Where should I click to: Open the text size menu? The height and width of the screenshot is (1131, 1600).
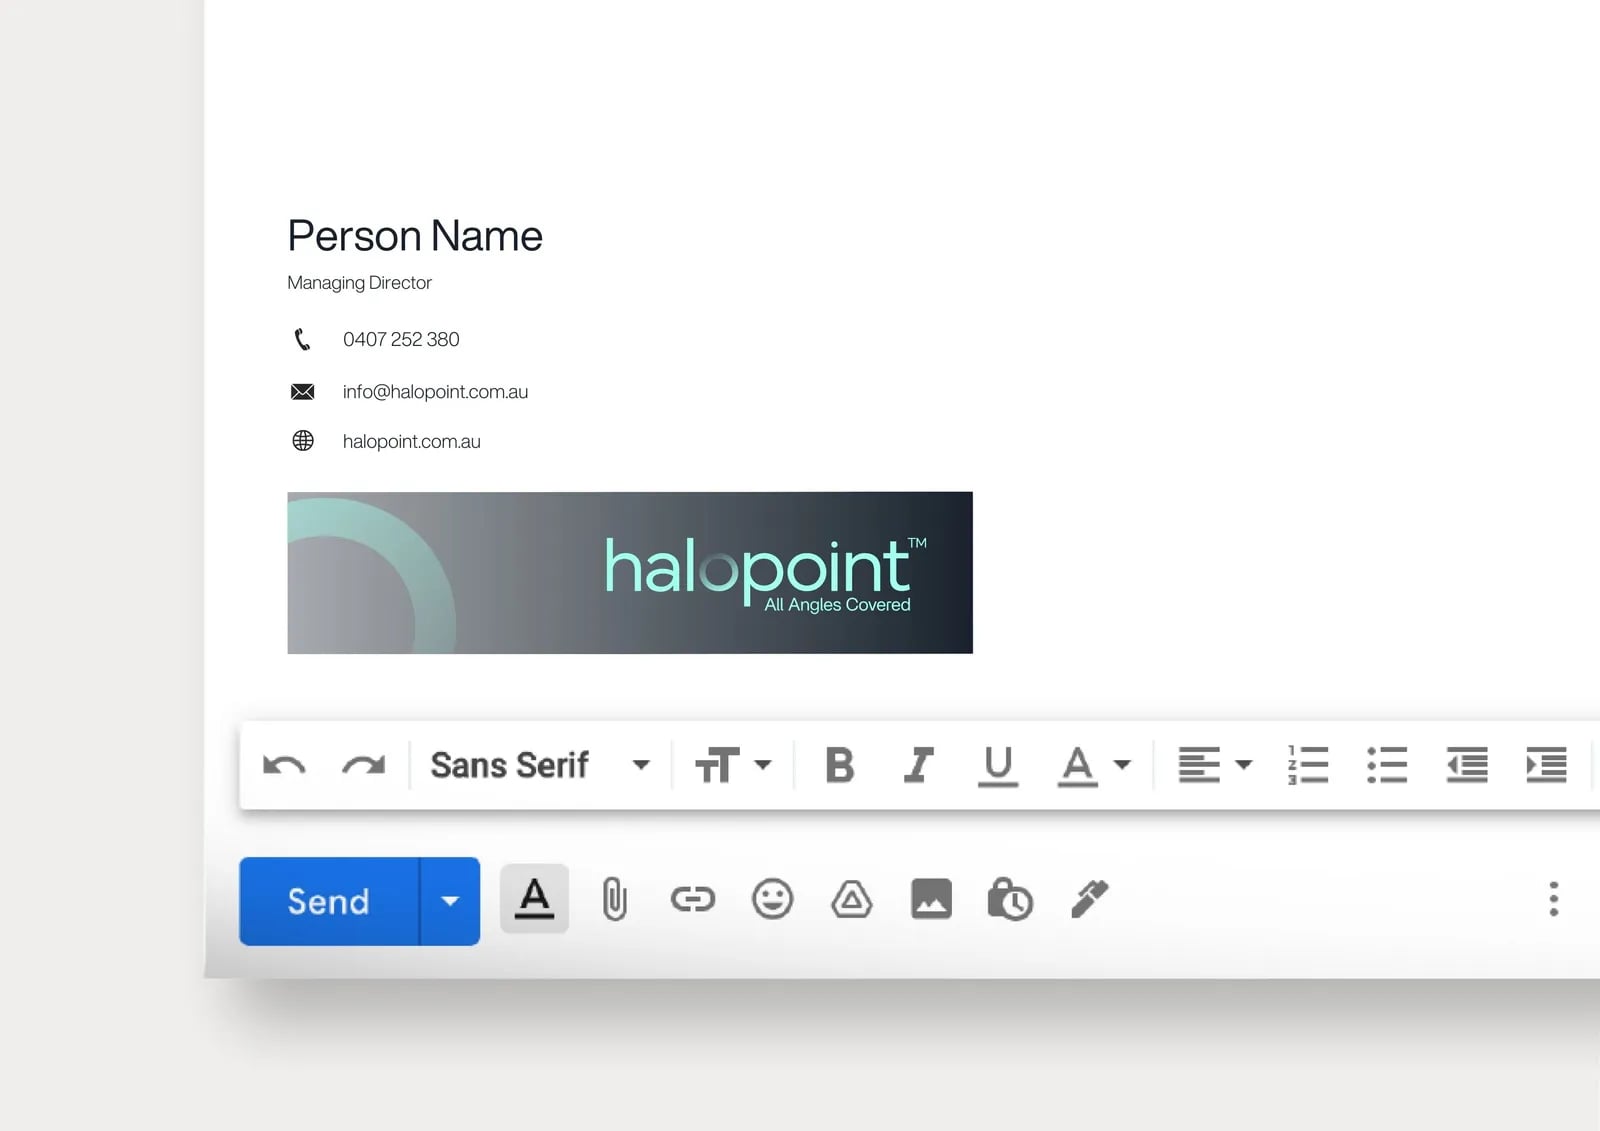pos(733,765)
